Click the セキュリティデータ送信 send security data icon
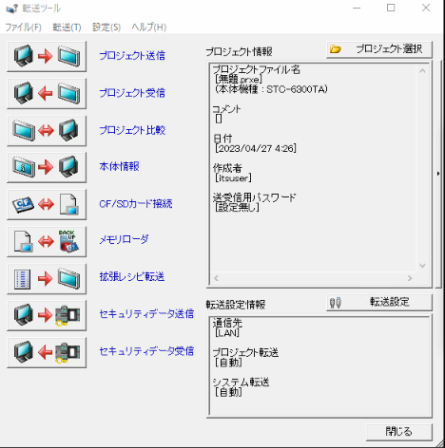Viewport: 445px width, 448px height. coord(47,316)
